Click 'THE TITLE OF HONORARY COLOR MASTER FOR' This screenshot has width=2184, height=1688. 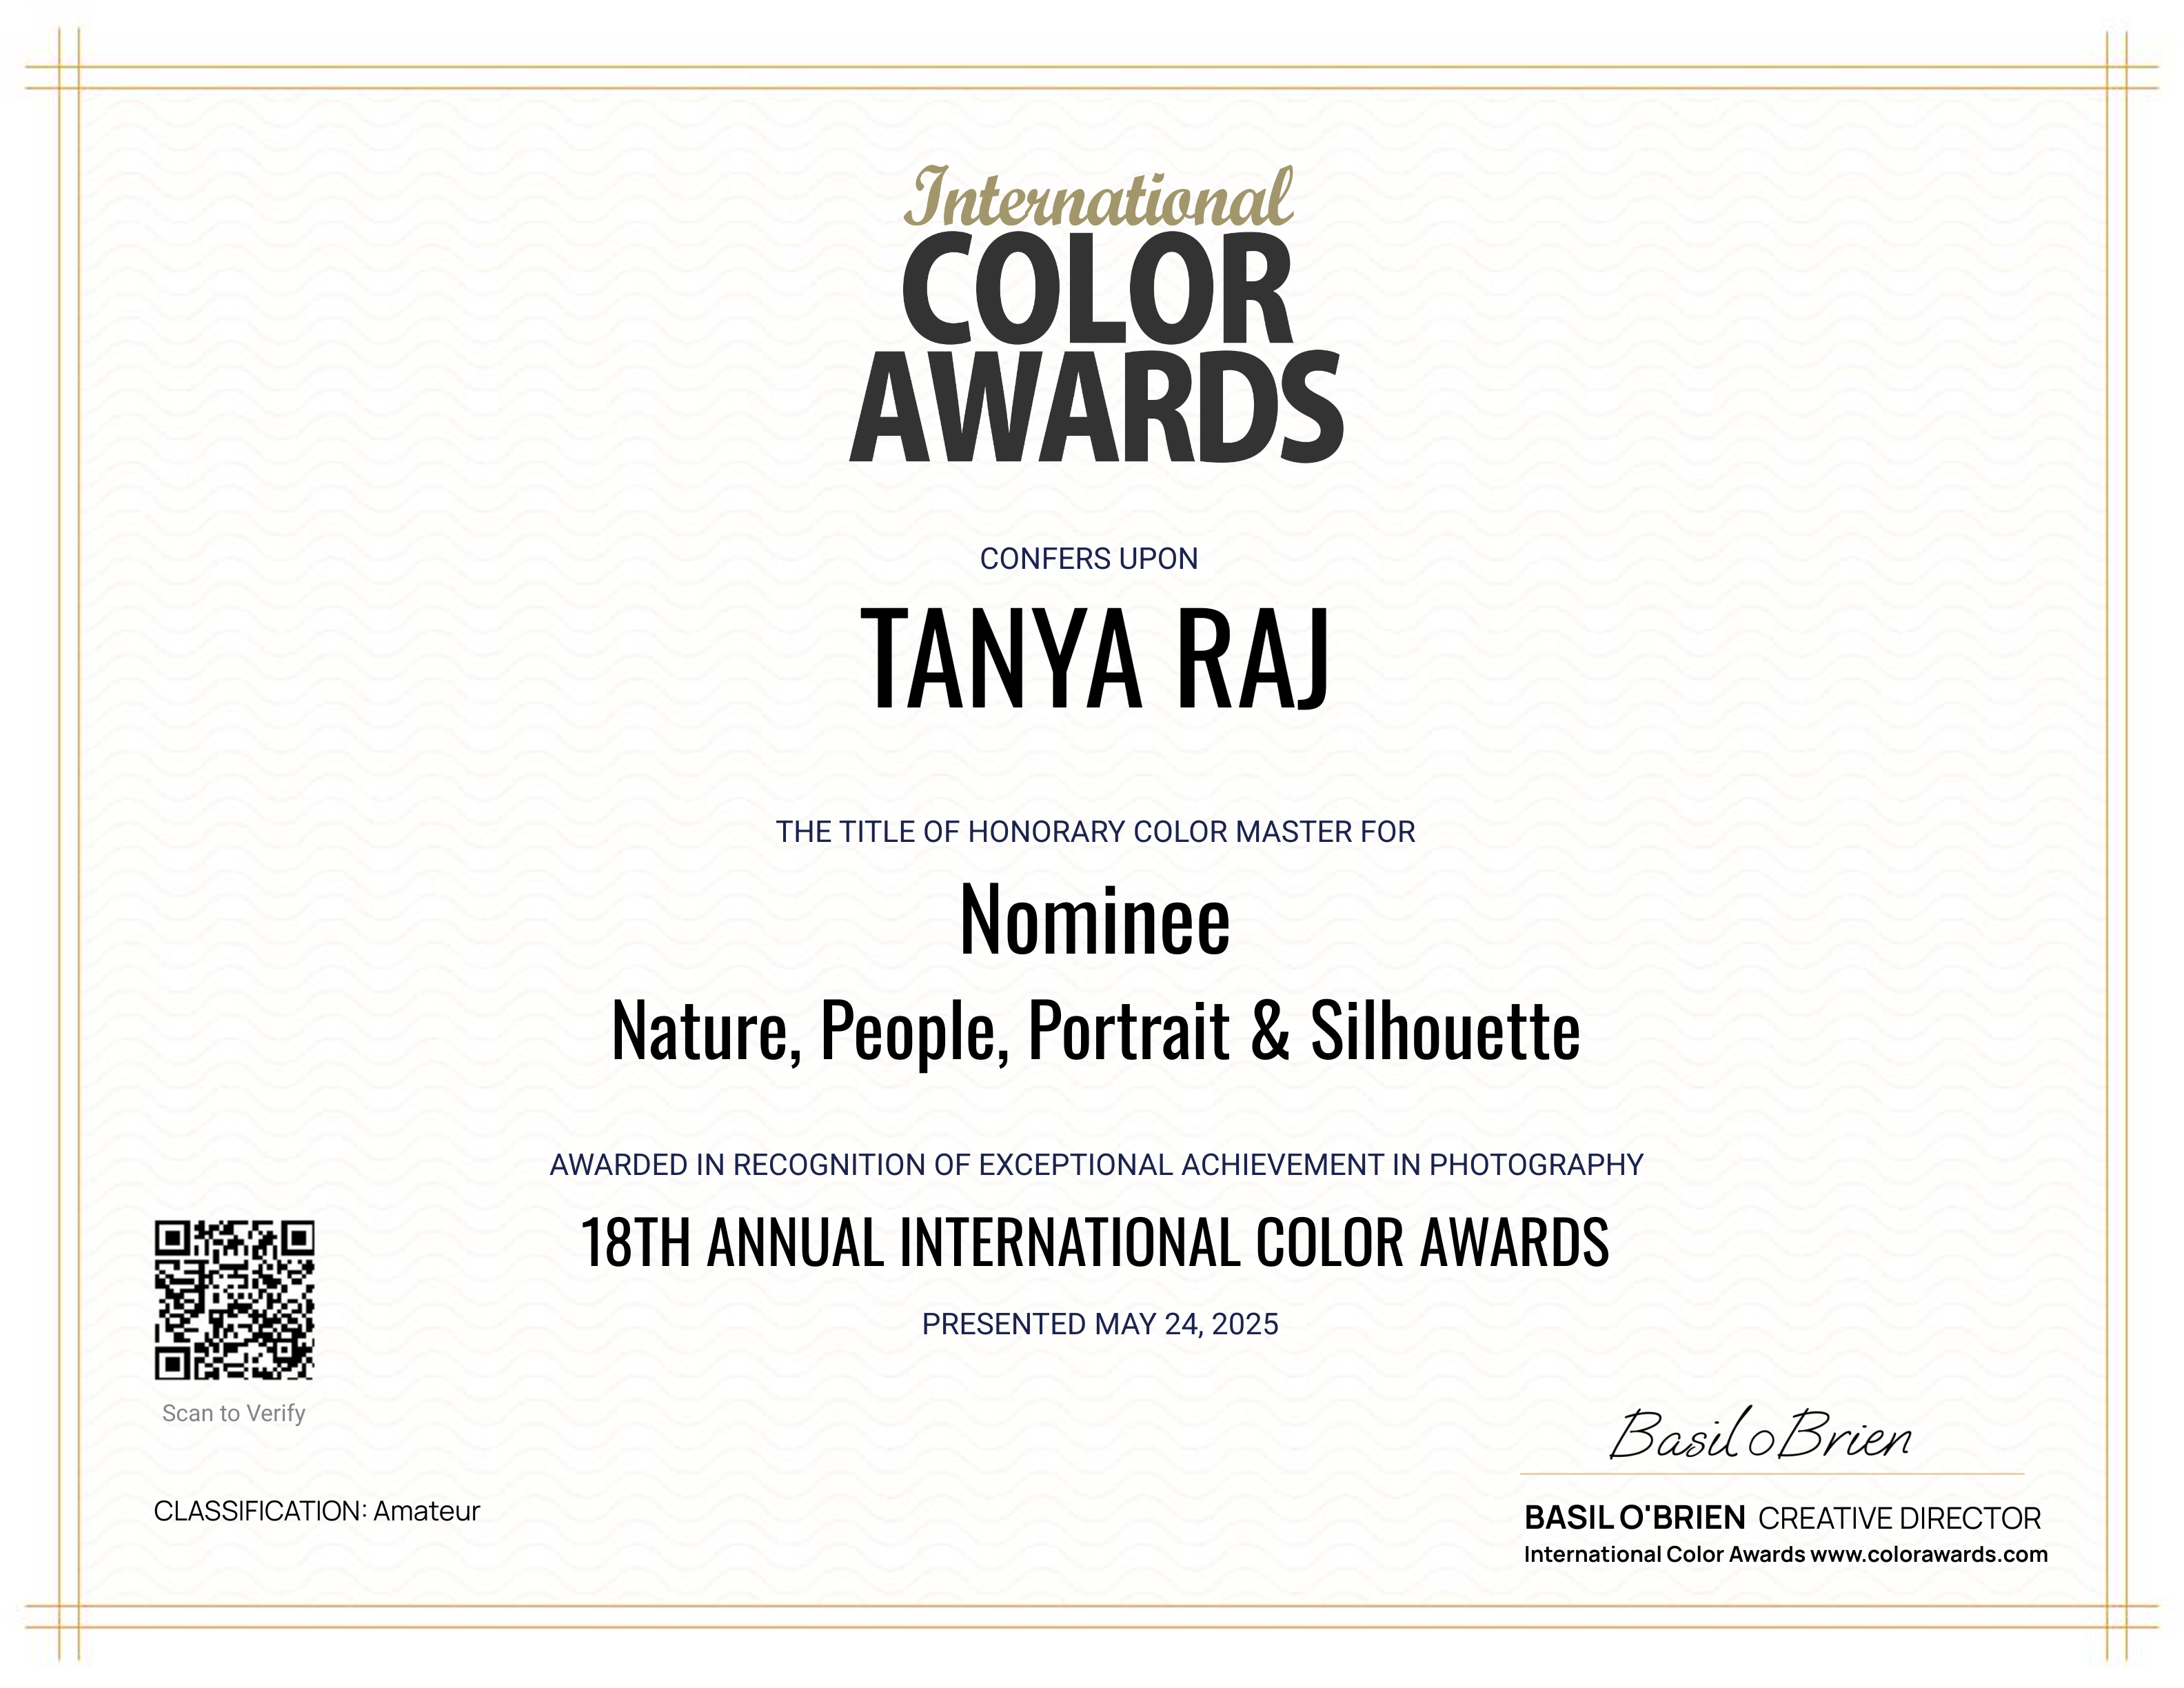click(x=1096, y=832)
